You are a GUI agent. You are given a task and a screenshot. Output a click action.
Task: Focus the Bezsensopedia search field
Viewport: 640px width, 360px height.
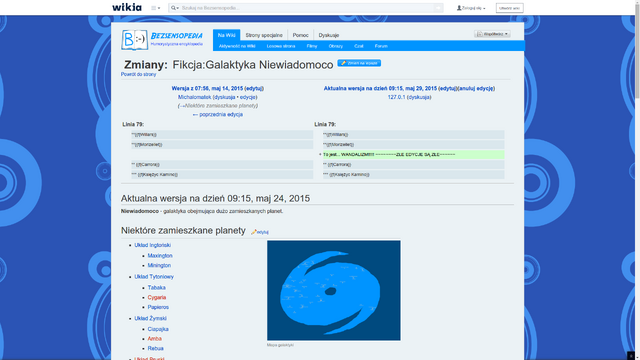click(x=307, y=8)
